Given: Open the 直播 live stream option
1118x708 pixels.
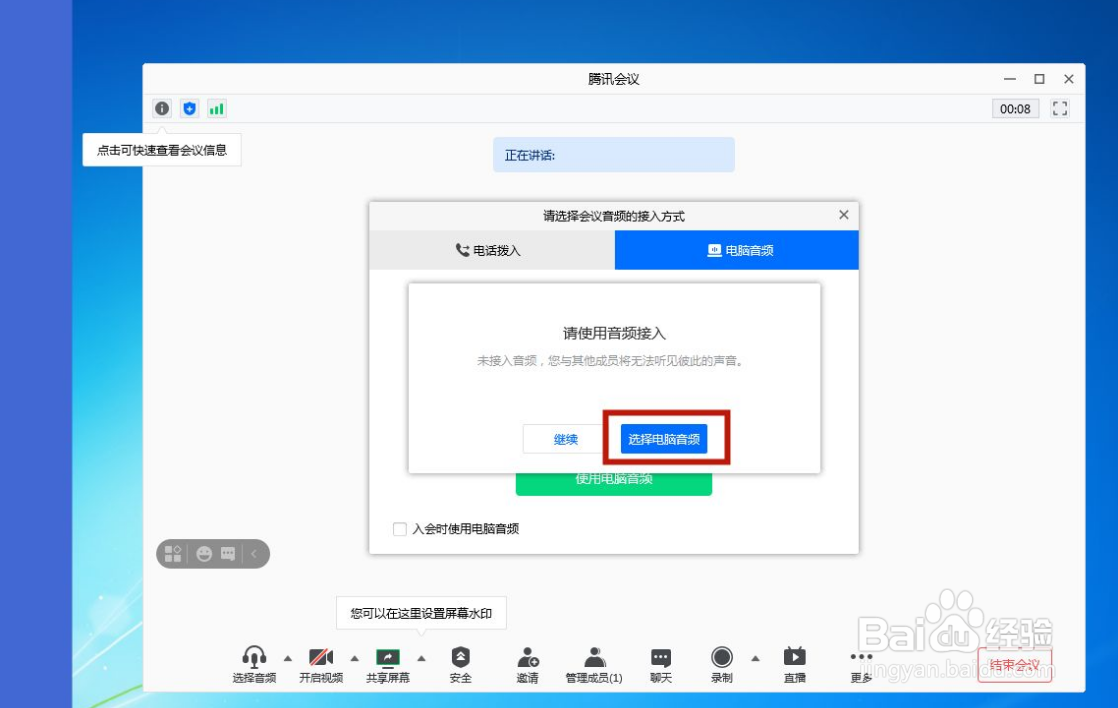Looking at the screenshot, I should 795,664.
